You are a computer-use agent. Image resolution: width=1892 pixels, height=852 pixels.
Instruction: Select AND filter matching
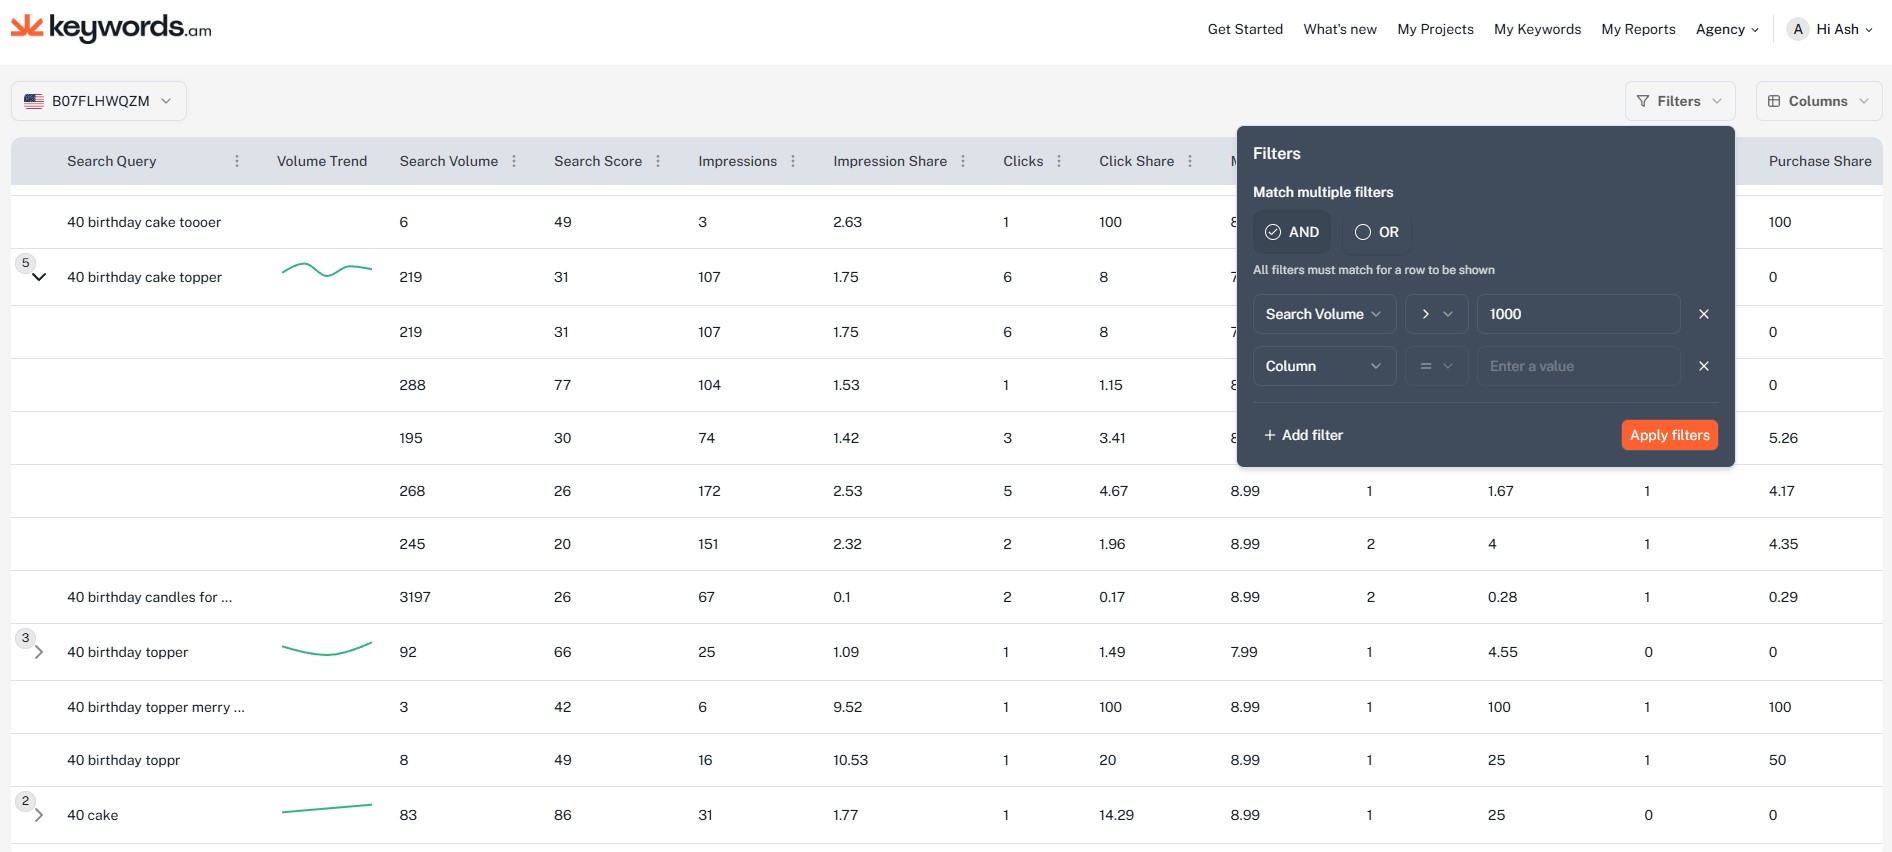pos(1292,232)
